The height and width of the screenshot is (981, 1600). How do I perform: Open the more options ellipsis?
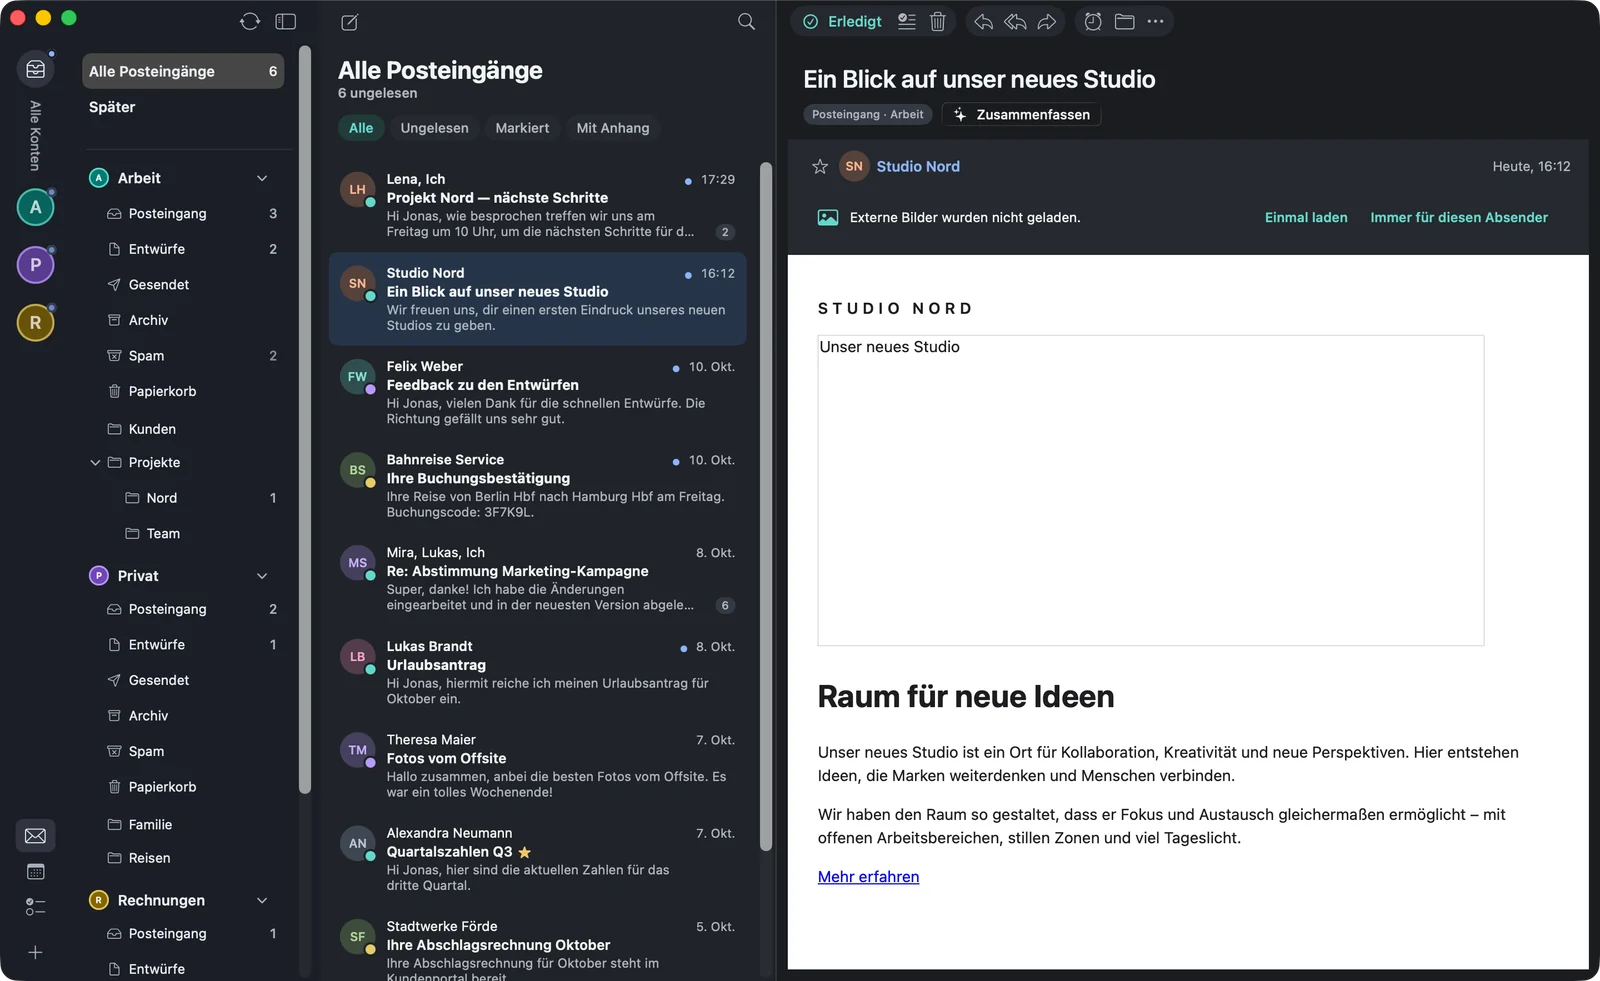[x=1156, y=21]
